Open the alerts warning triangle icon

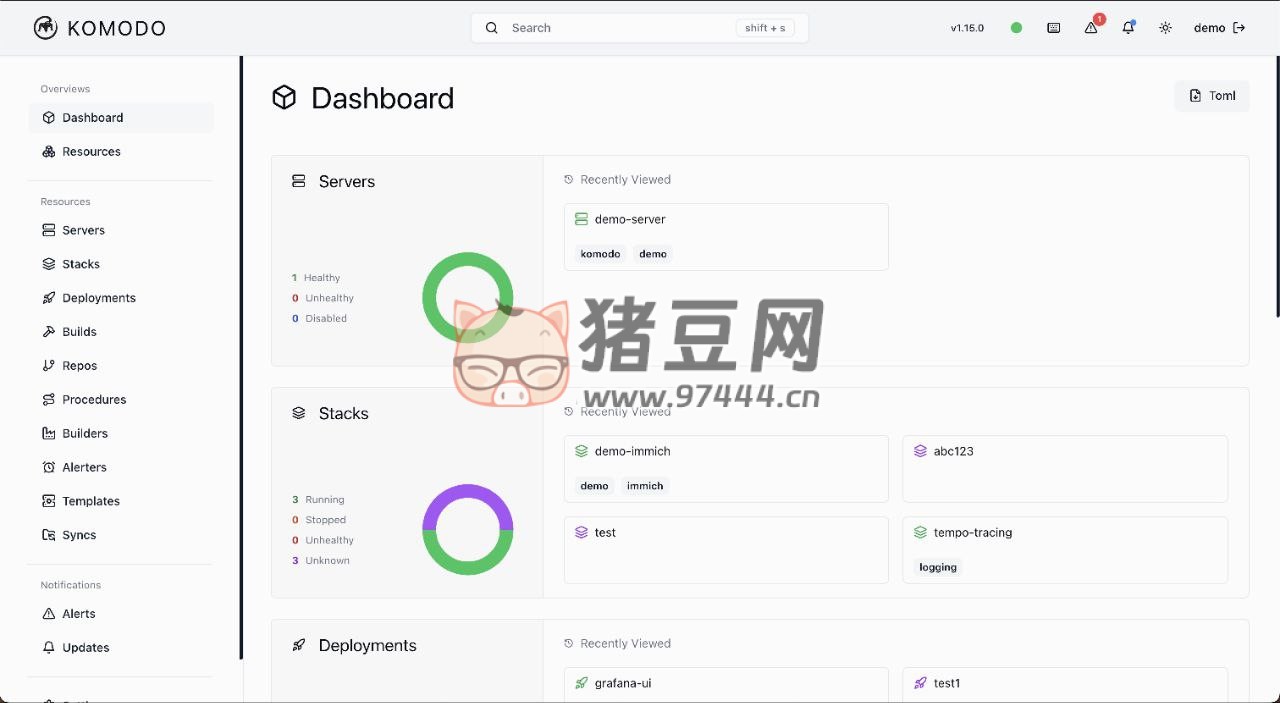tap(1091, 28)
